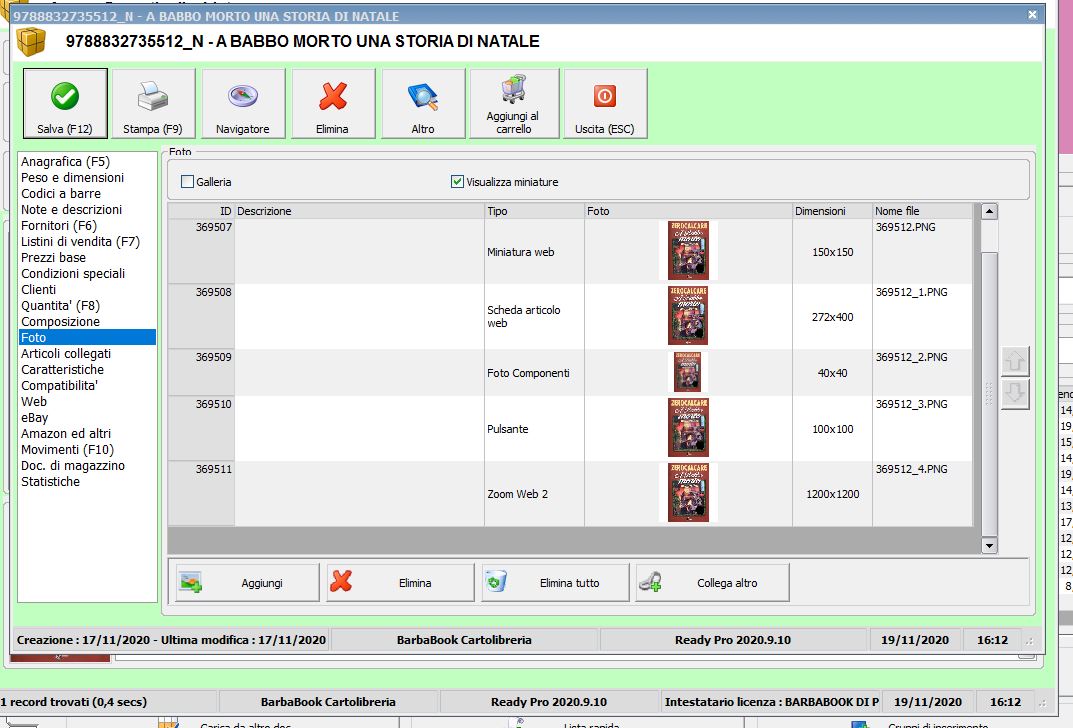Screen dimensions: 1073x728
Task: Open Anagrafica (F5) section
Action: tap(65, 161)
